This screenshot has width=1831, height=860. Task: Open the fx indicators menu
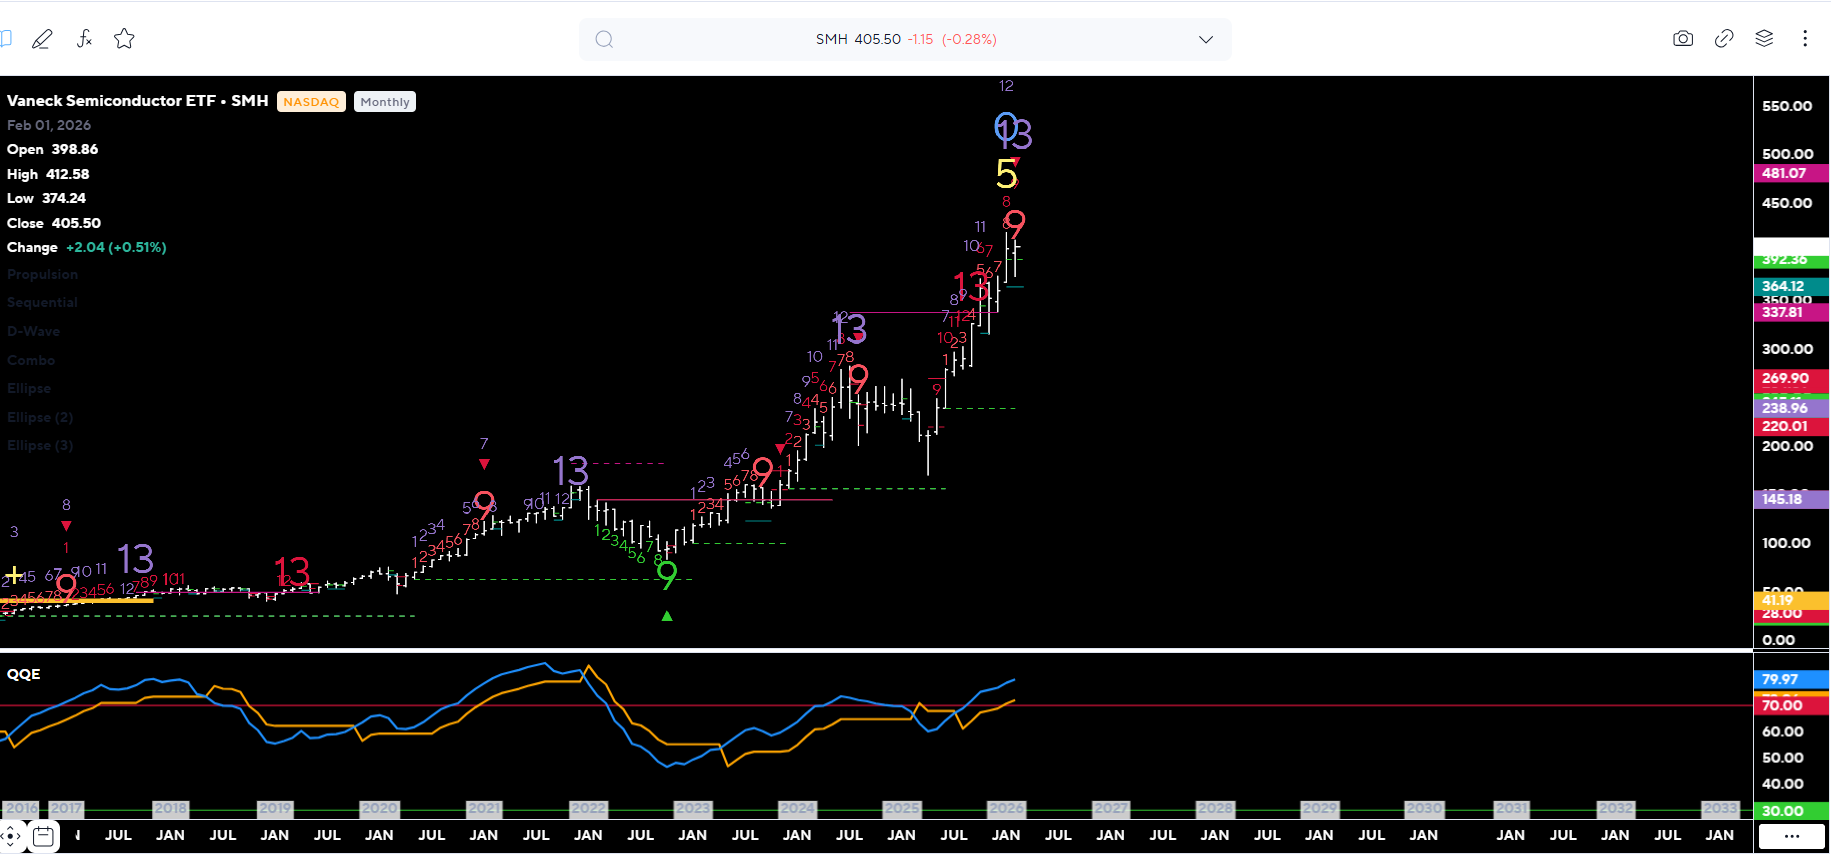coord(84,39)
